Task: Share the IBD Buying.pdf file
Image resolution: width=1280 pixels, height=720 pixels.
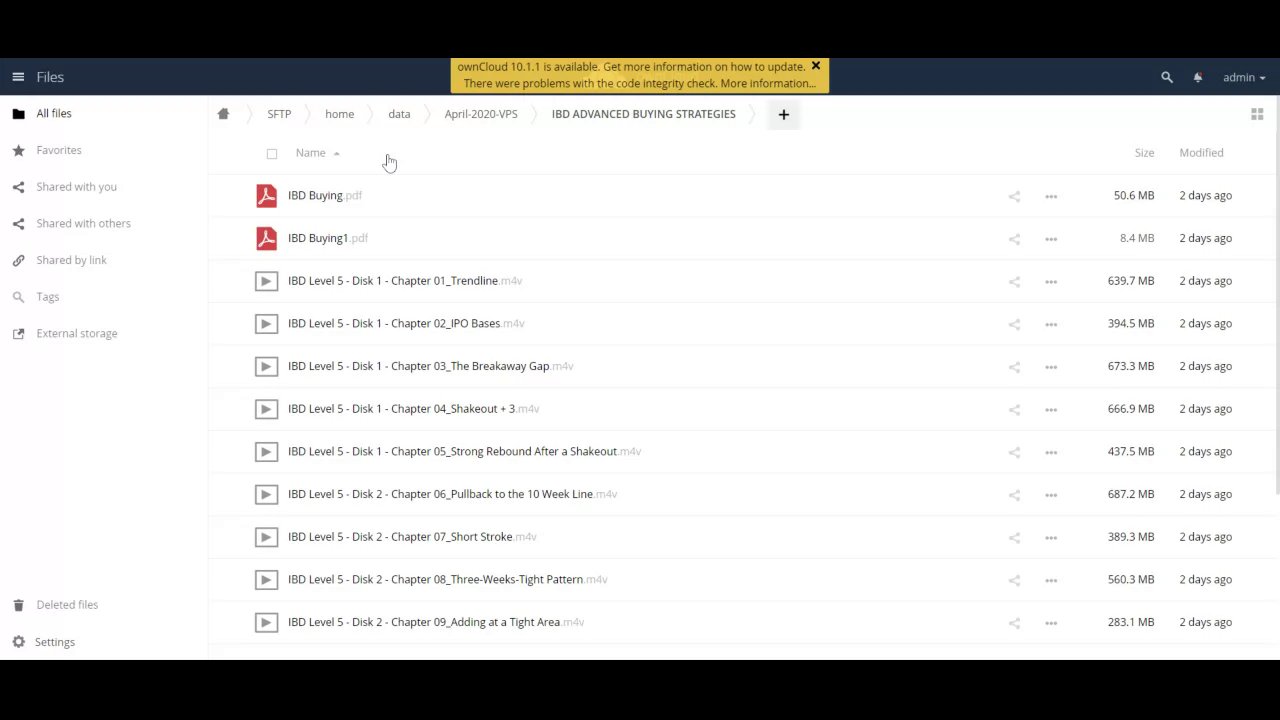Action: click(x=1014, y=196)
